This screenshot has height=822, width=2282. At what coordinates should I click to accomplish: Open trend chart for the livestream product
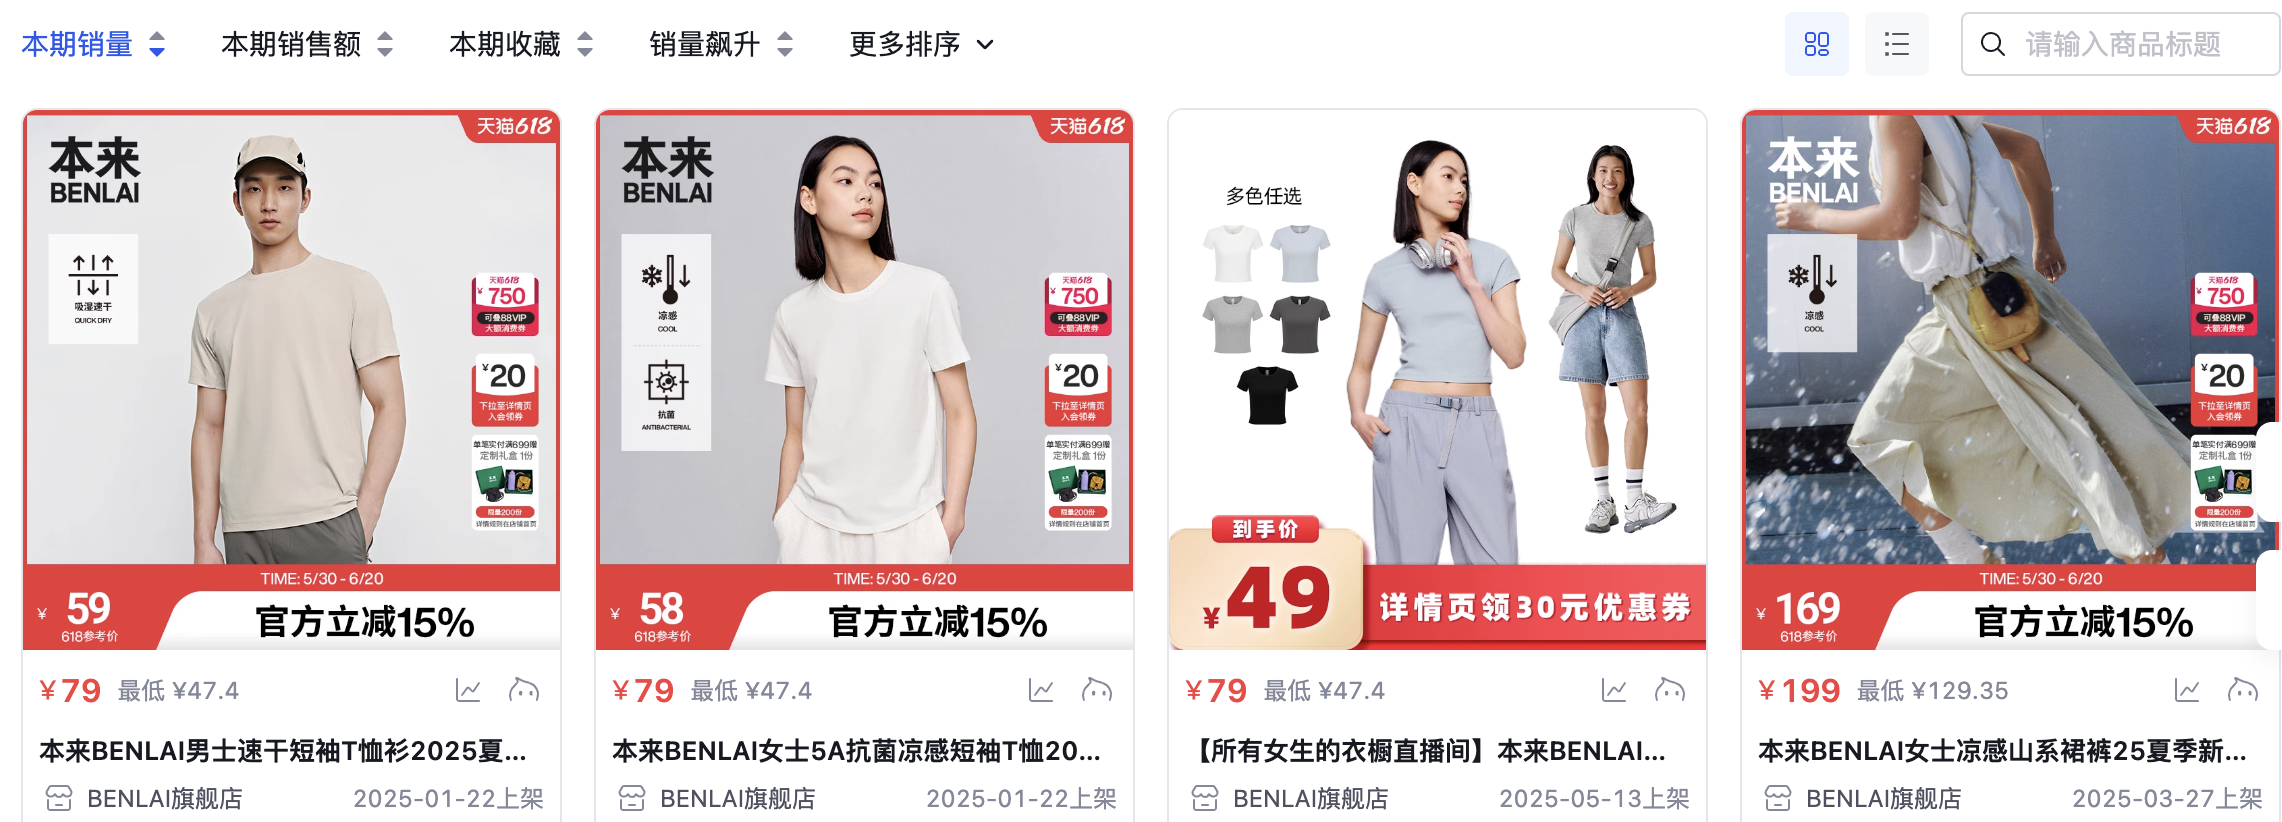[x=1614, y=690]
